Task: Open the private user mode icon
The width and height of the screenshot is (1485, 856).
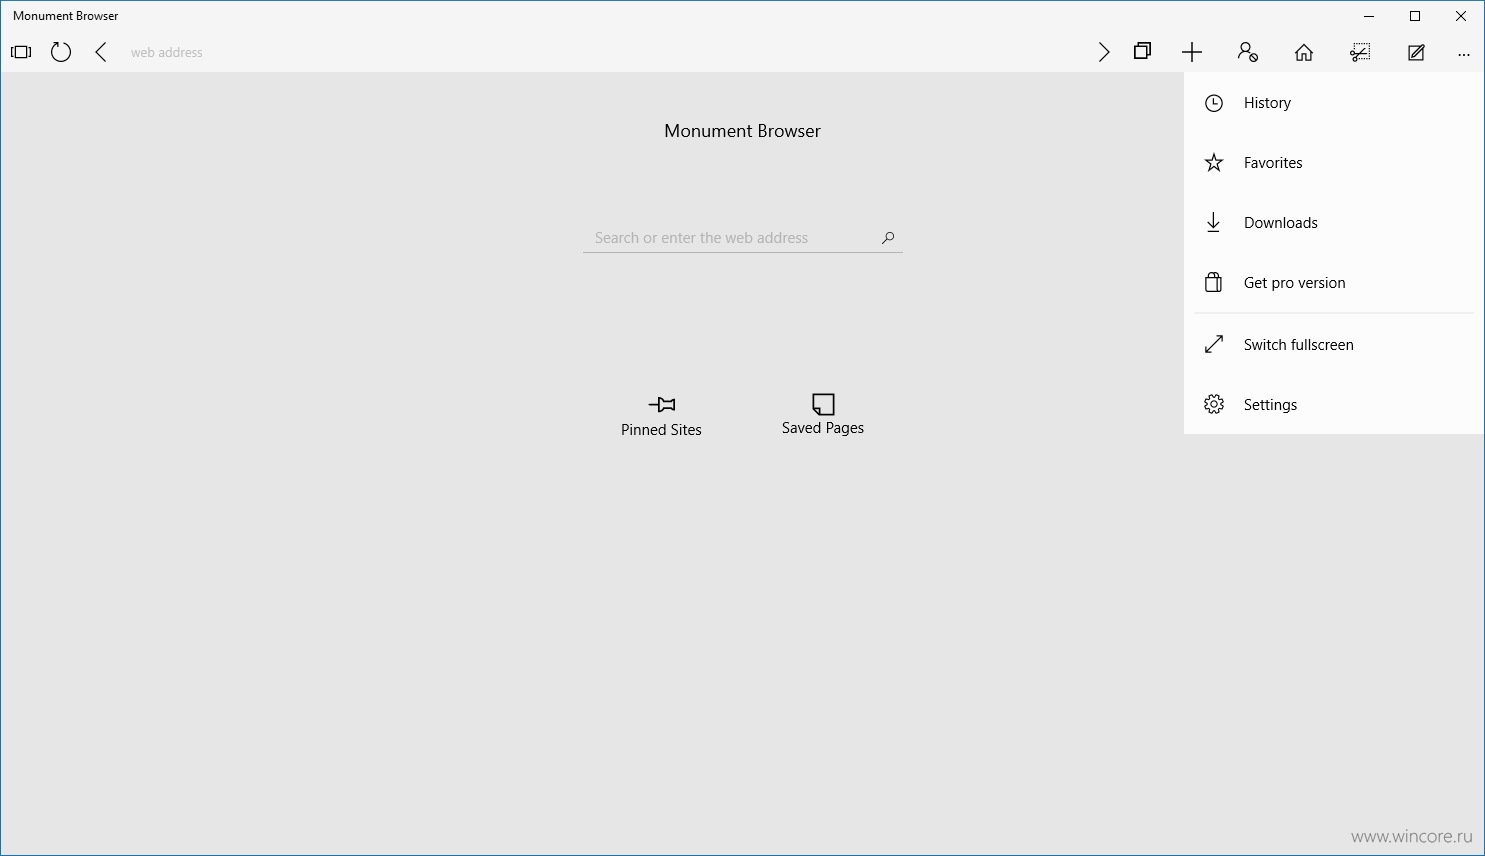Action: click(1247, 52)
